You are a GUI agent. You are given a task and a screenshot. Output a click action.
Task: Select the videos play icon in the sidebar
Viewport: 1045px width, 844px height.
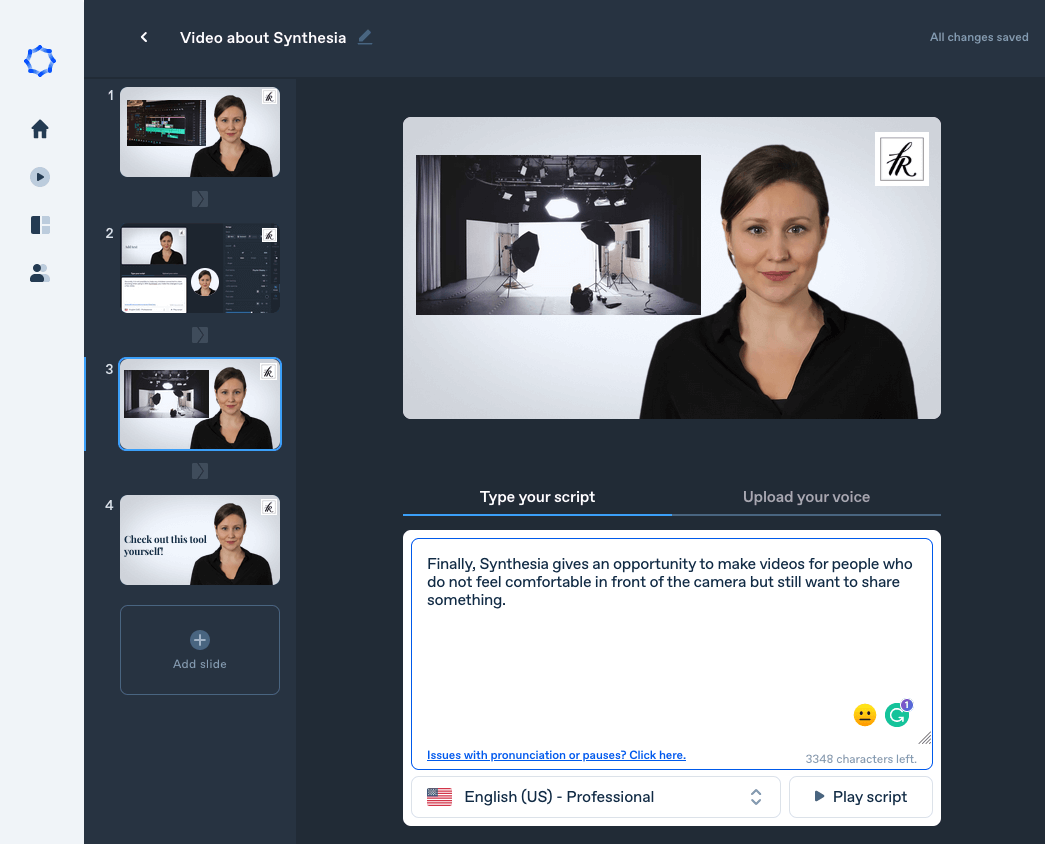click(x=39, y=176)
